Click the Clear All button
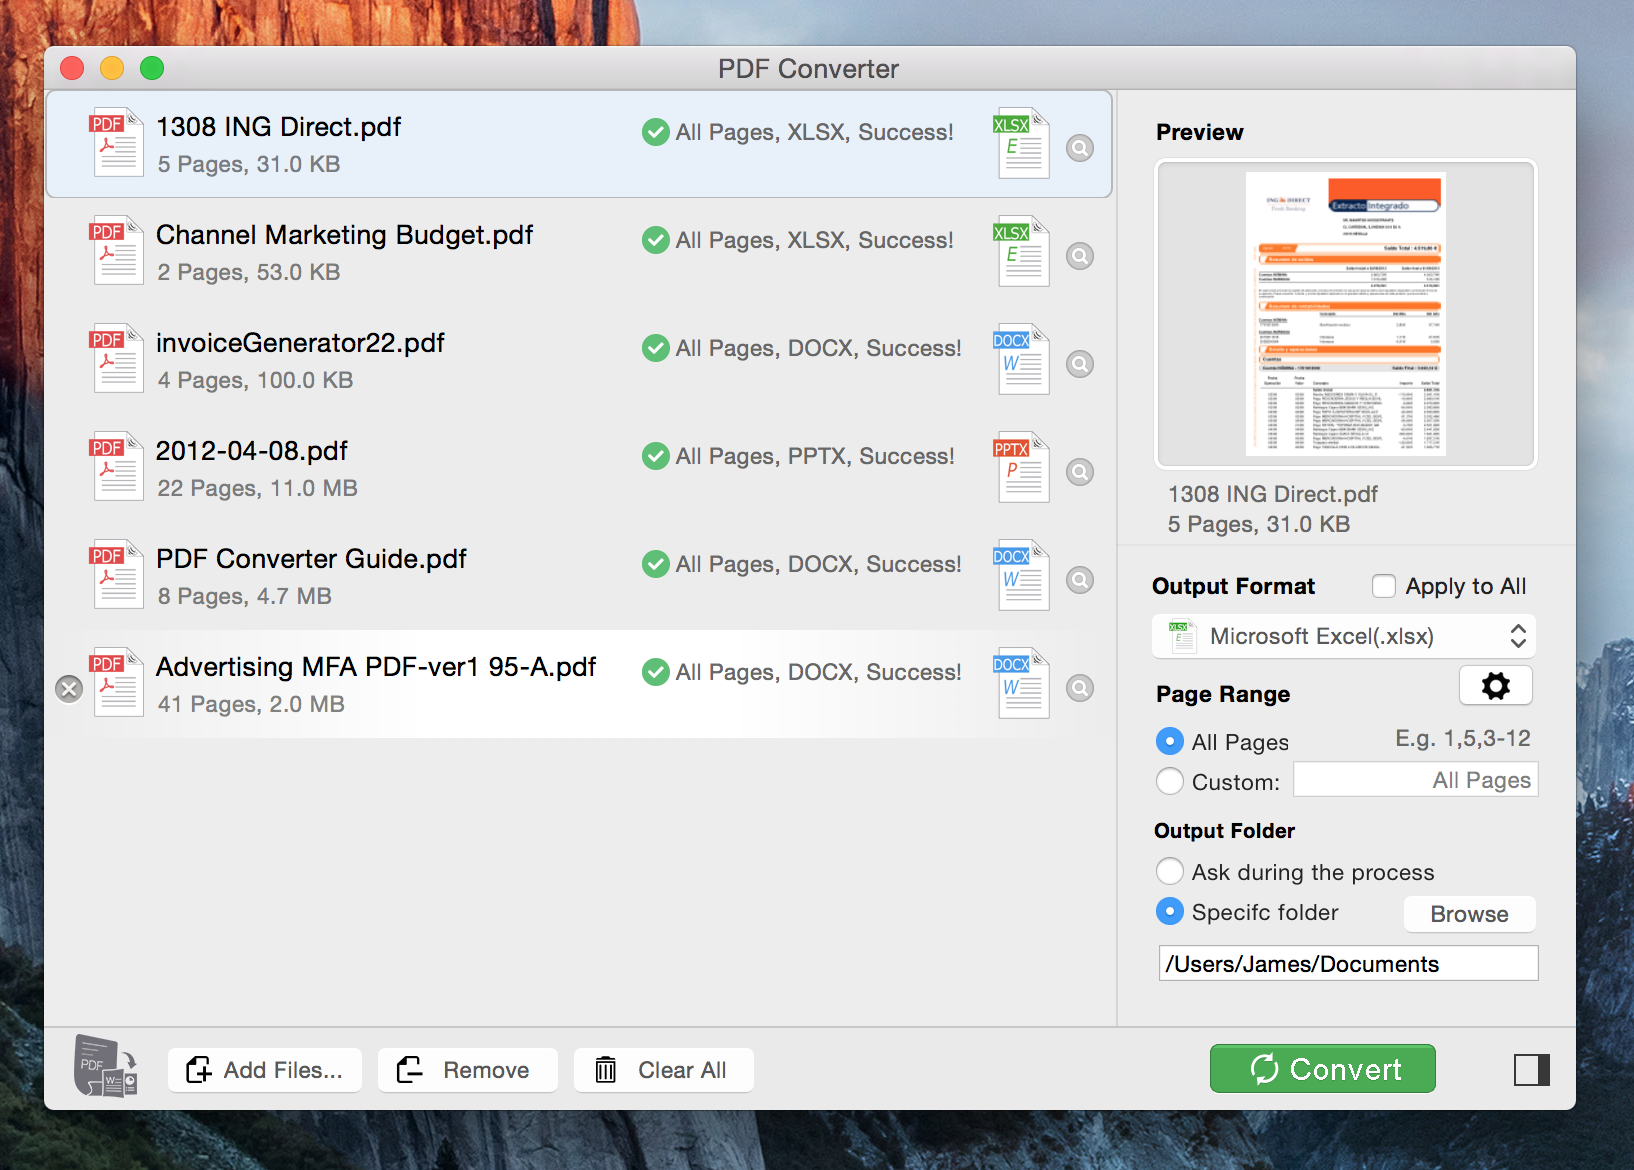The height and width of the screenshot is (1170, 1634). [663, 1070]
